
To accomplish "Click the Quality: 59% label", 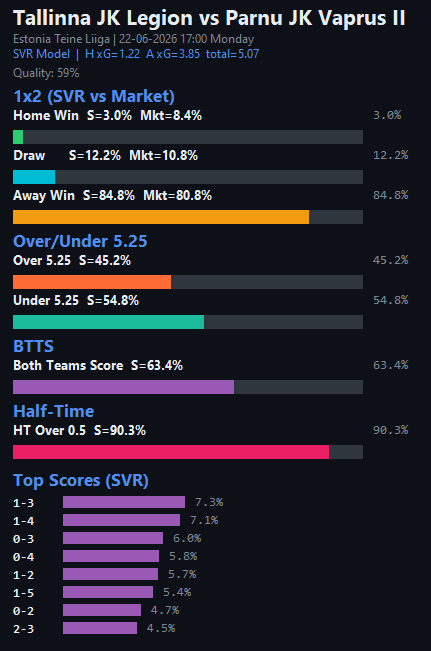I will click(46, 73).
